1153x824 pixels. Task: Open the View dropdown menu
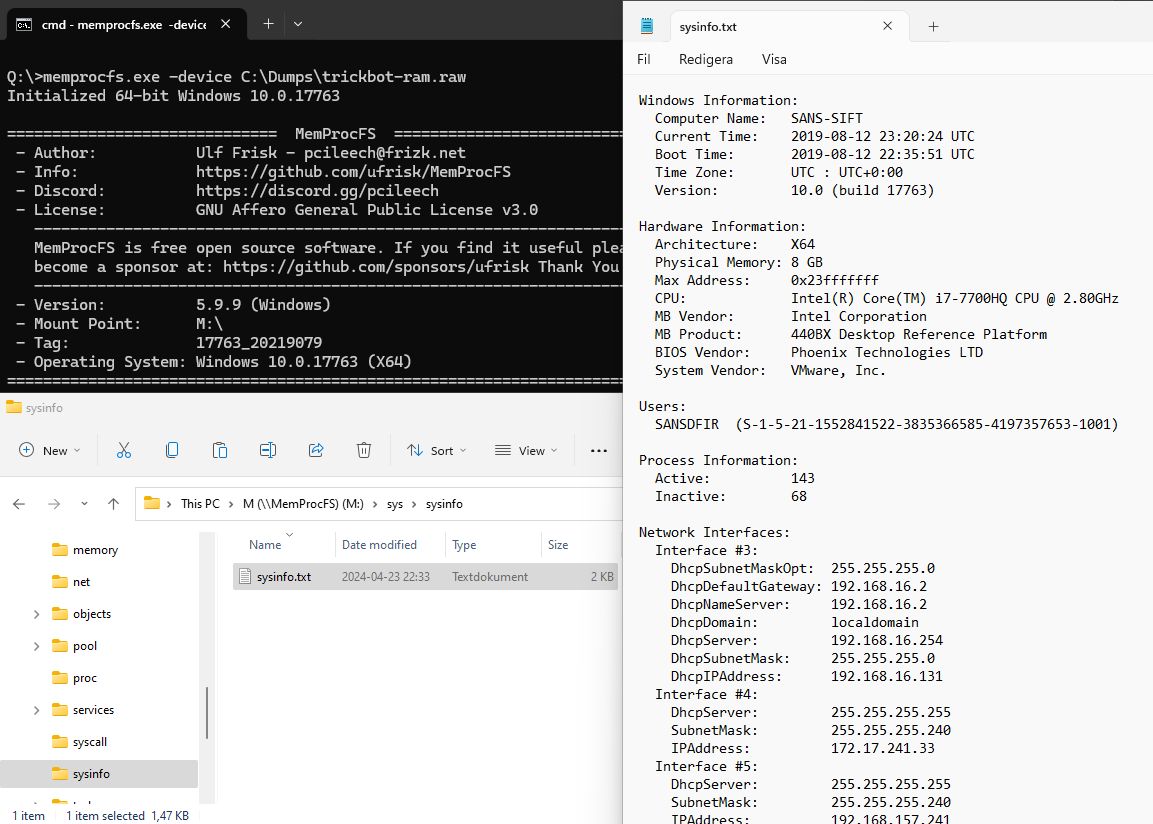526,451
